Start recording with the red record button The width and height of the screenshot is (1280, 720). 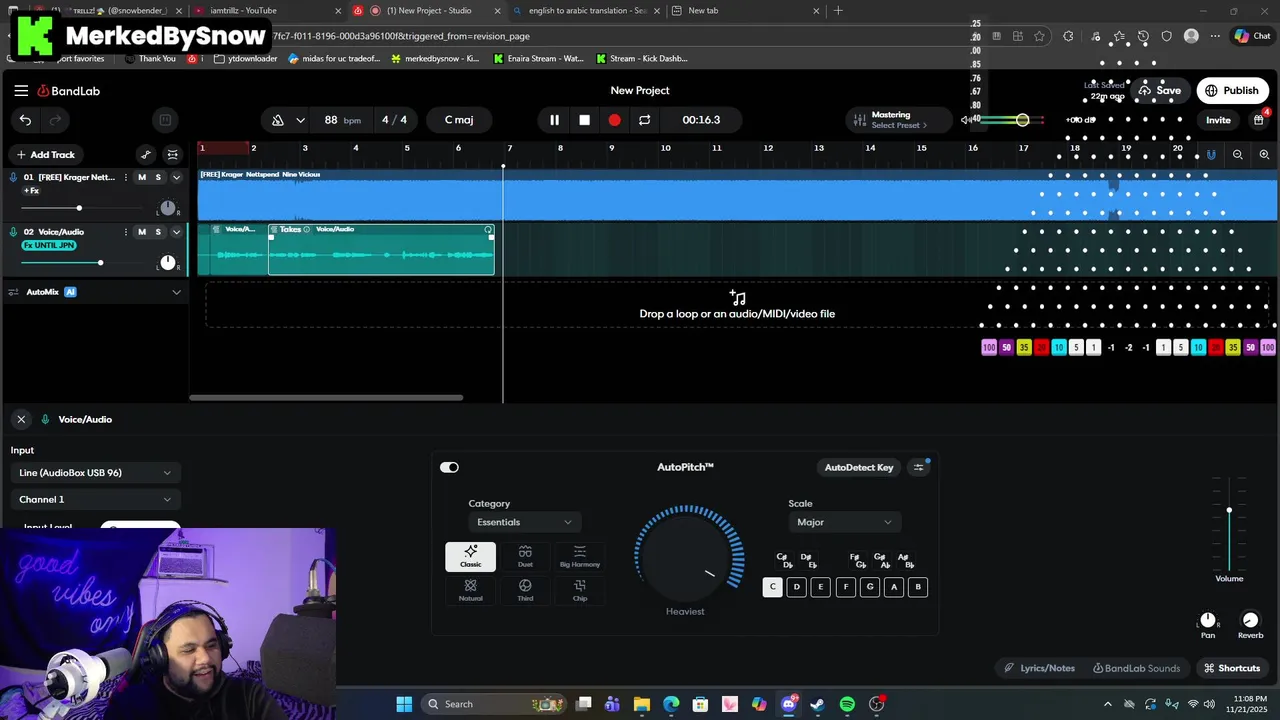point(614,120)
